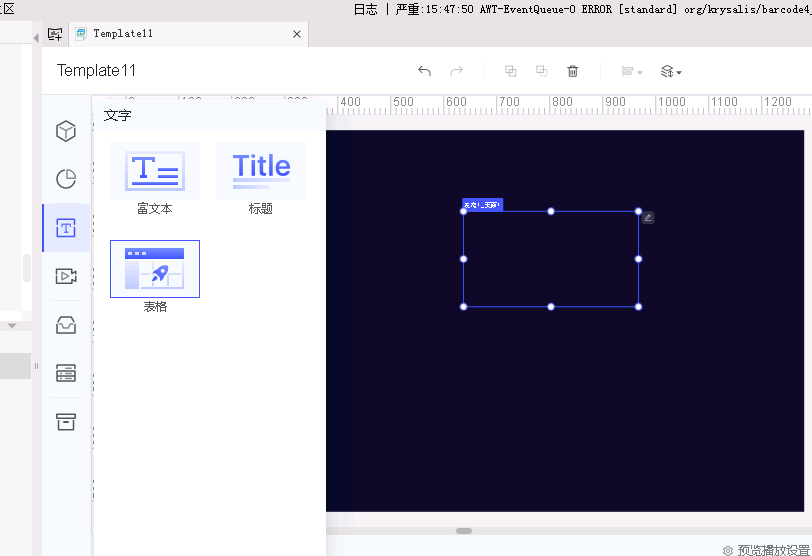Click the severe error log message
This screenshot has width=812, height=556.
603,9
